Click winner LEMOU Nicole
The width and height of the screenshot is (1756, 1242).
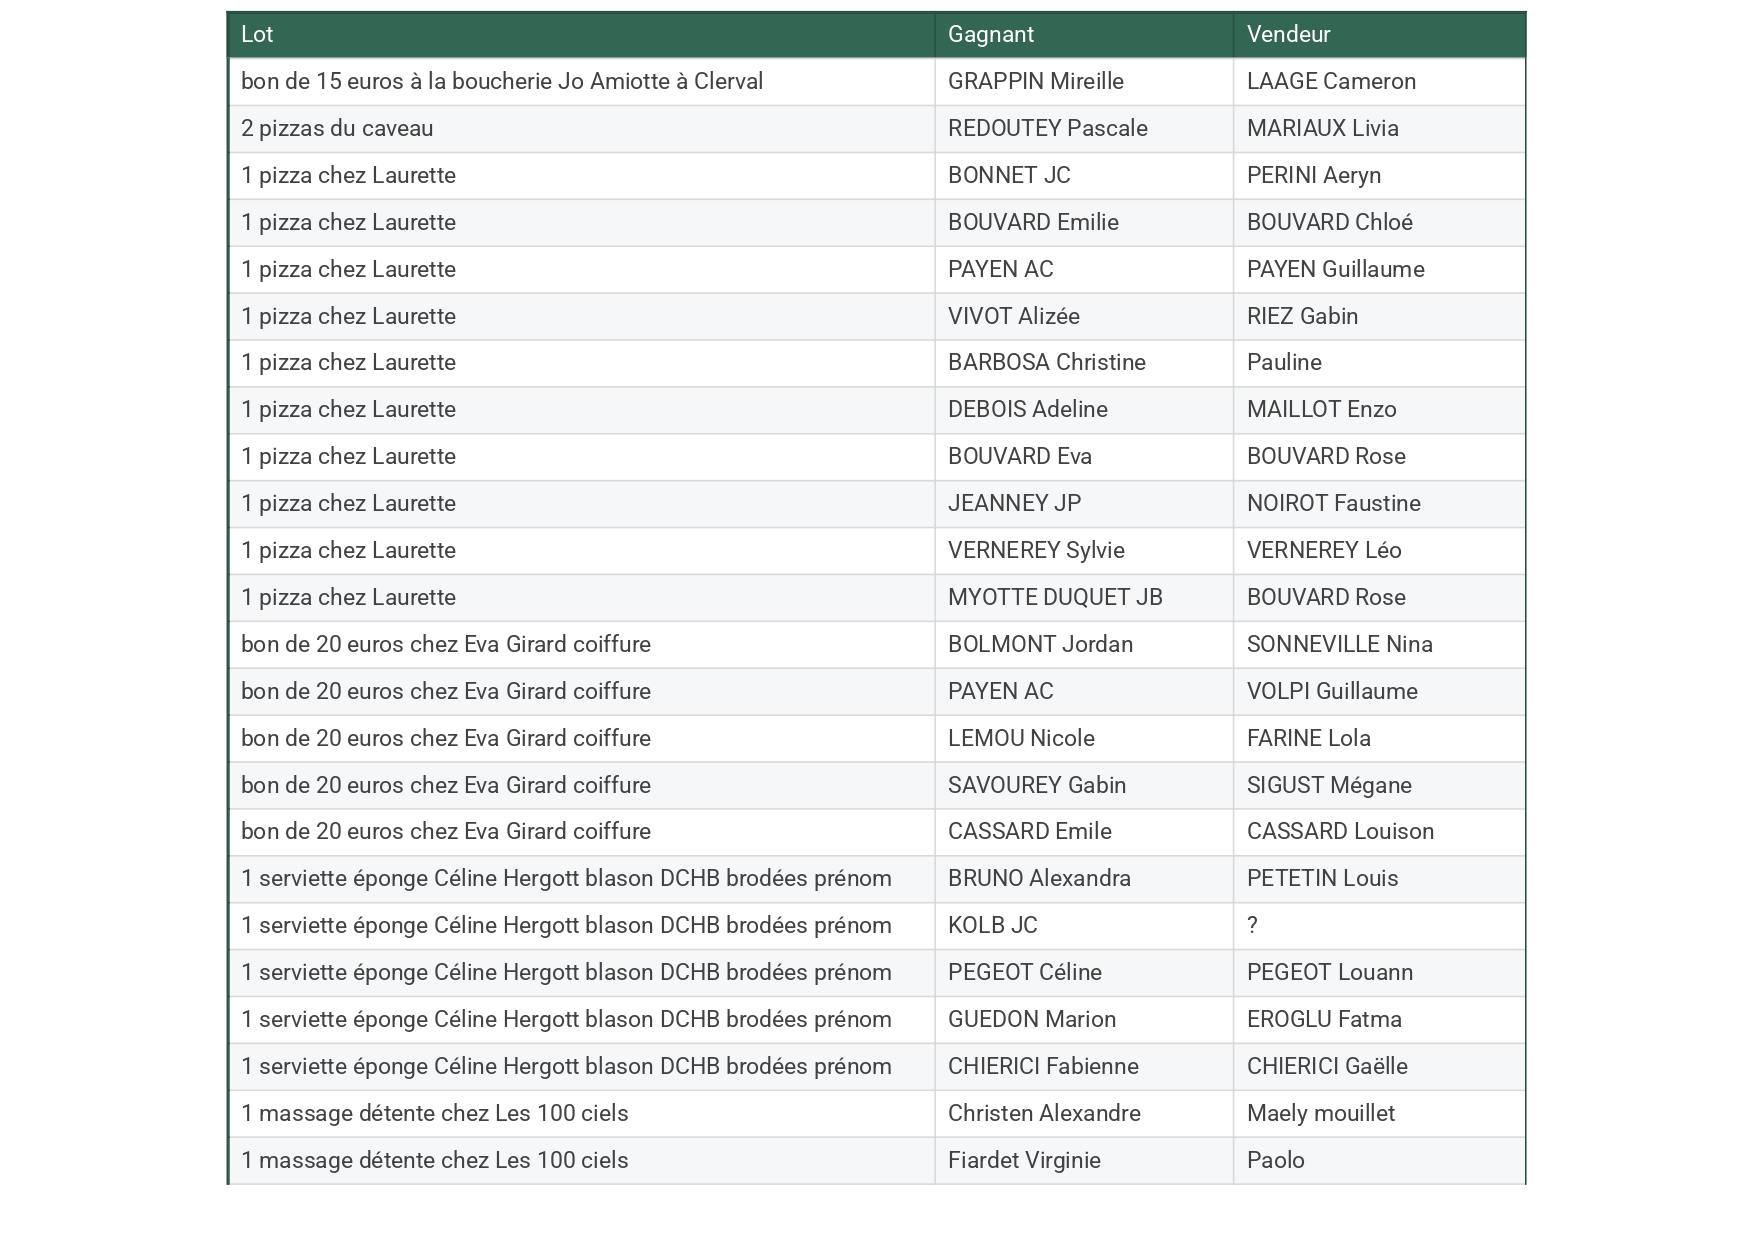point(1020,739)
